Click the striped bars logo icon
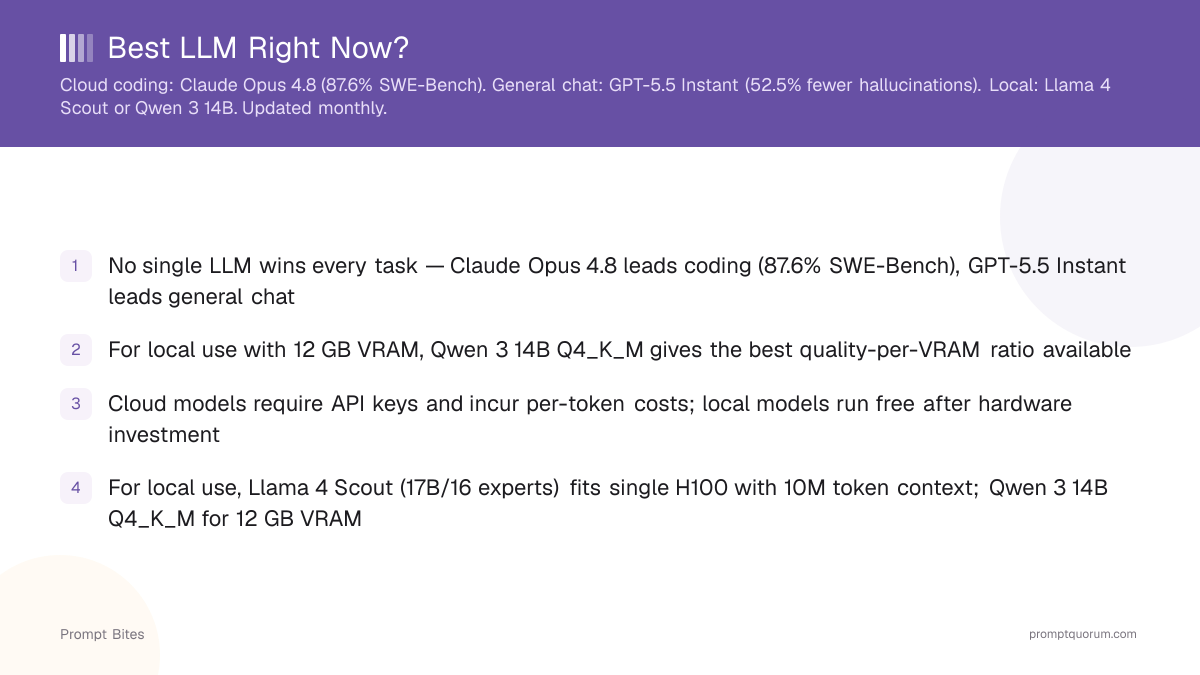This screenshot has height=675, width=1200. pos(77,48)
